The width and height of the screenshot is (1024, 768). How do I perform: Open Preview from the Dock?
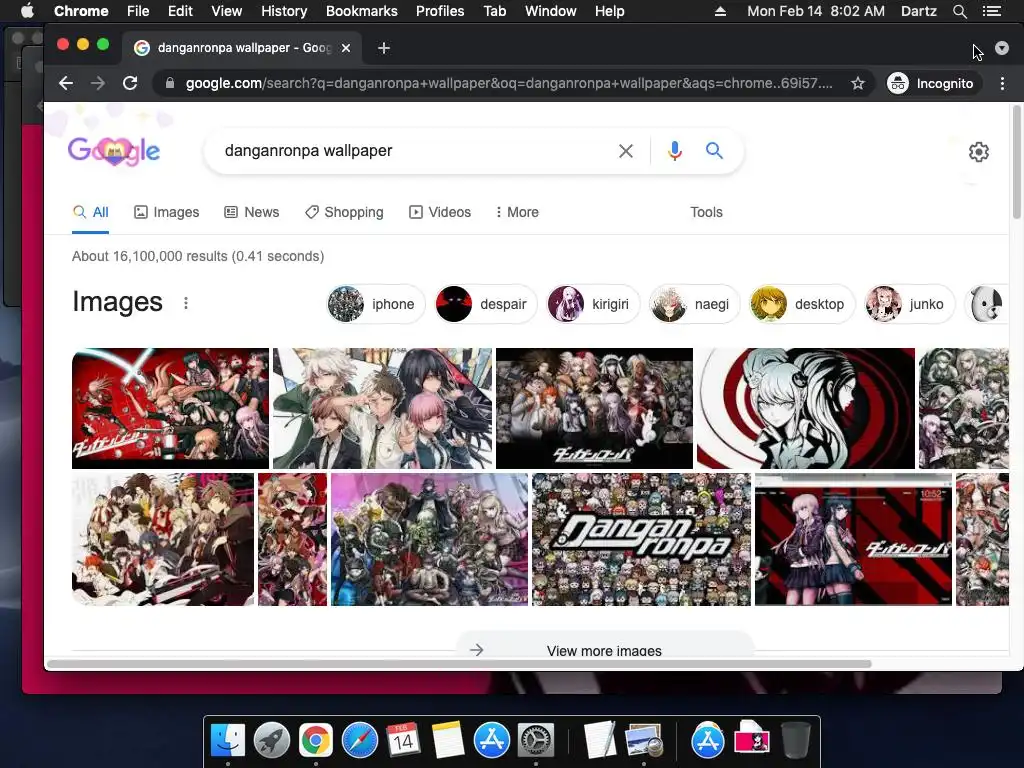pos(644,741)
